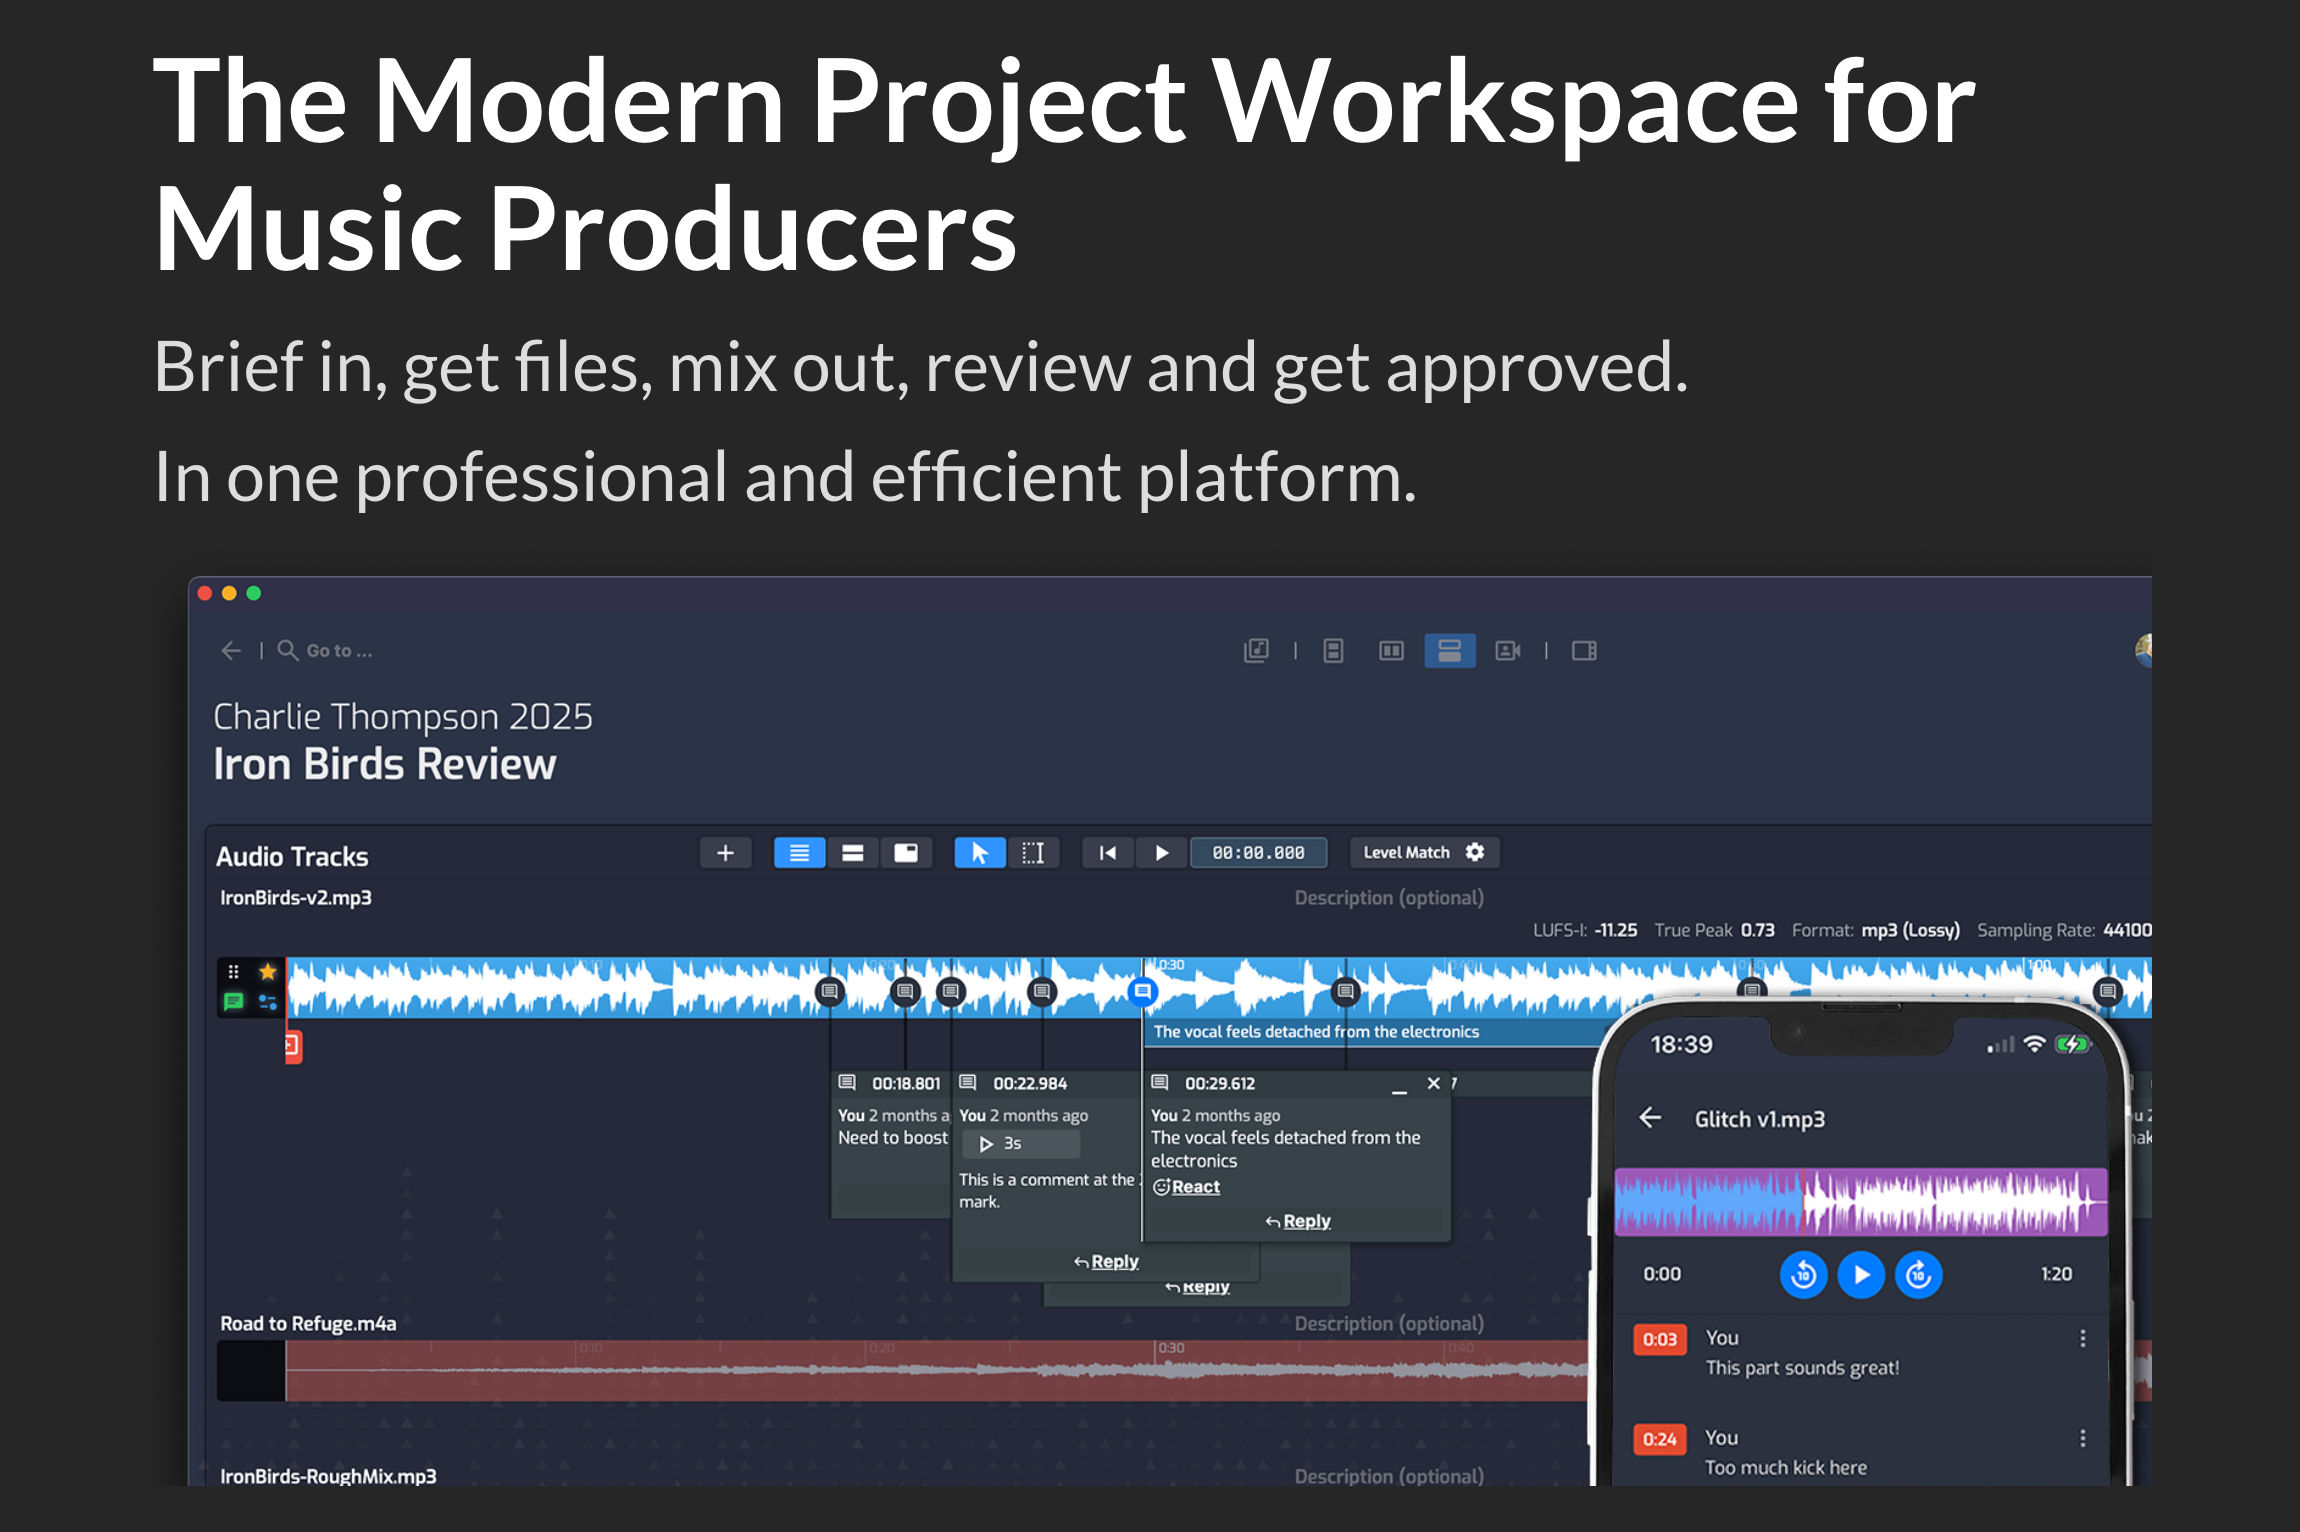Switch to the side-by-side columns layout icon

(x=1391, y=651)
